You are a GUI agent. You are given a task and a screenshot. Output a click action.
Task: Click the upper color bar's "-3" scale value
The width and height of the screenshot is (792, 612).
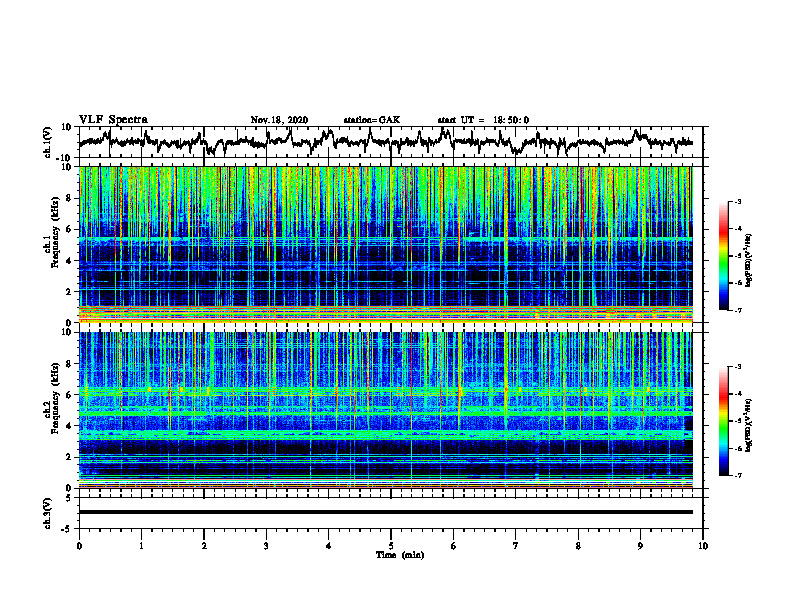(x=738, y=202)
